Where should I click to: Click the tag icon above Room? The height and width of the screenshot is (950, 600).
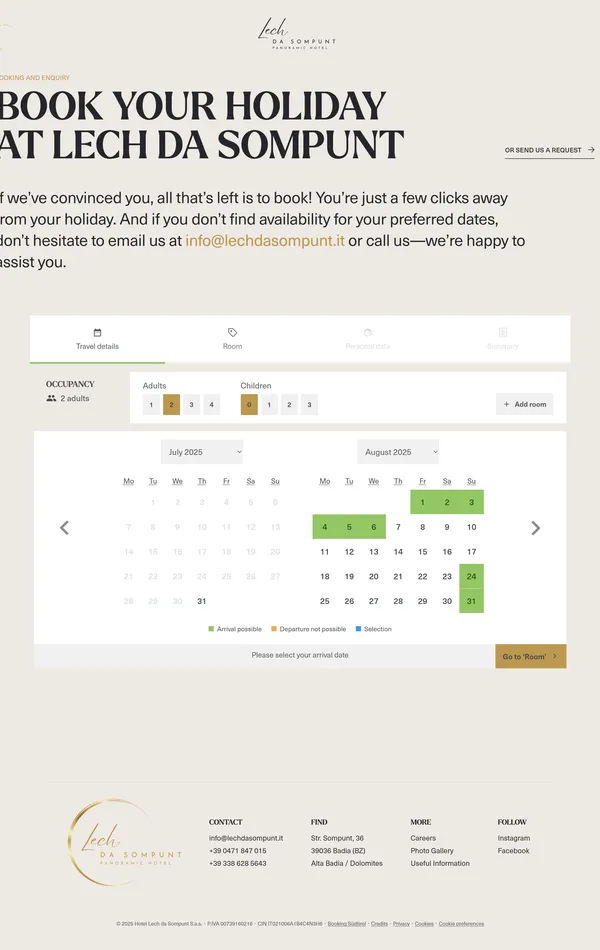coord(232,332)
